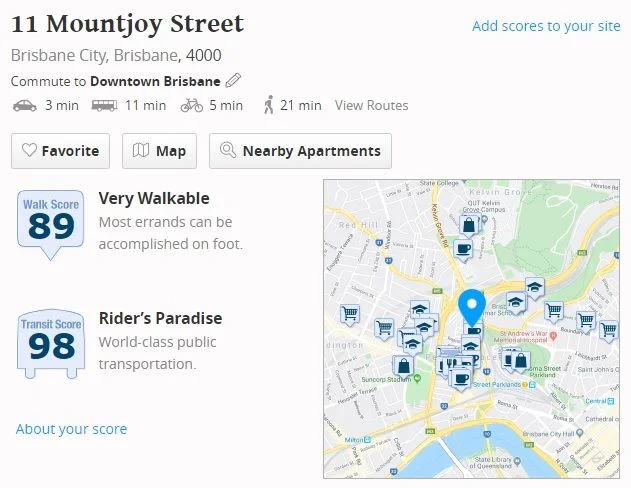Click the pencil icon to edit commute destination
This screenshot has height=488, width=631.
(233, 80)
